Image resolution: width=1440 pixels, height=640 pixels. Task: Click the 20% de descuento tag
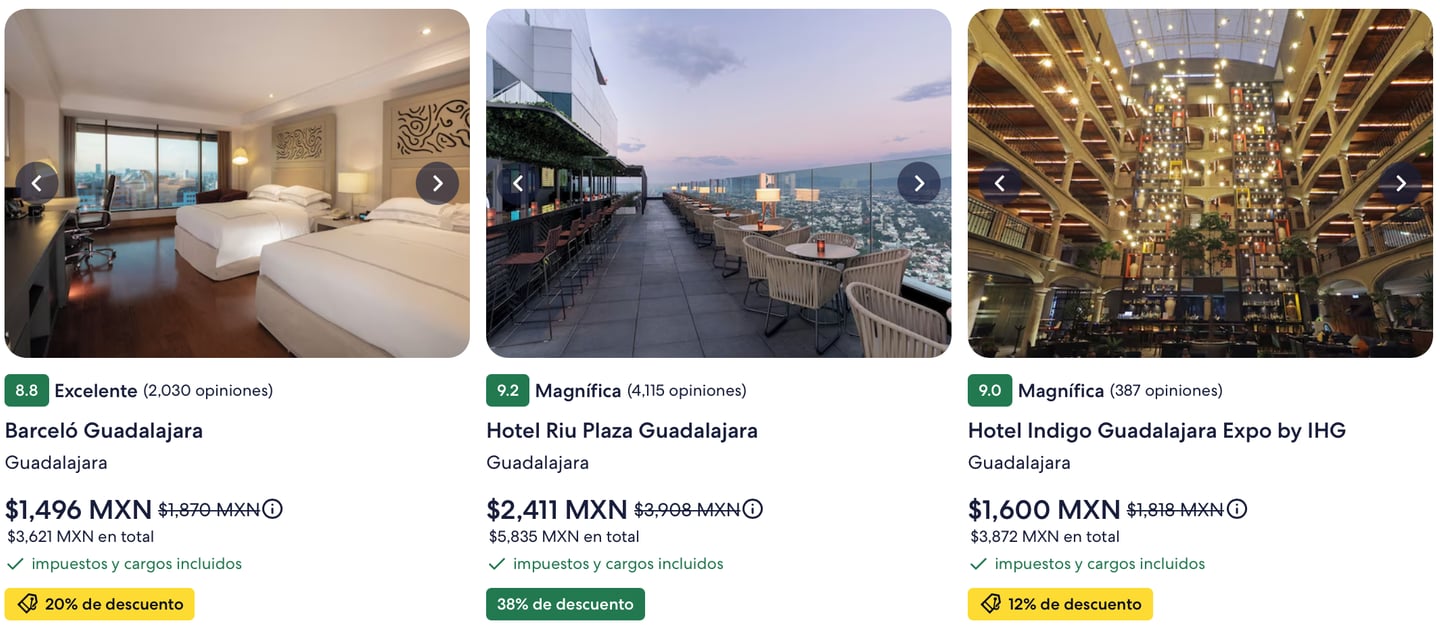click(100, 604)
